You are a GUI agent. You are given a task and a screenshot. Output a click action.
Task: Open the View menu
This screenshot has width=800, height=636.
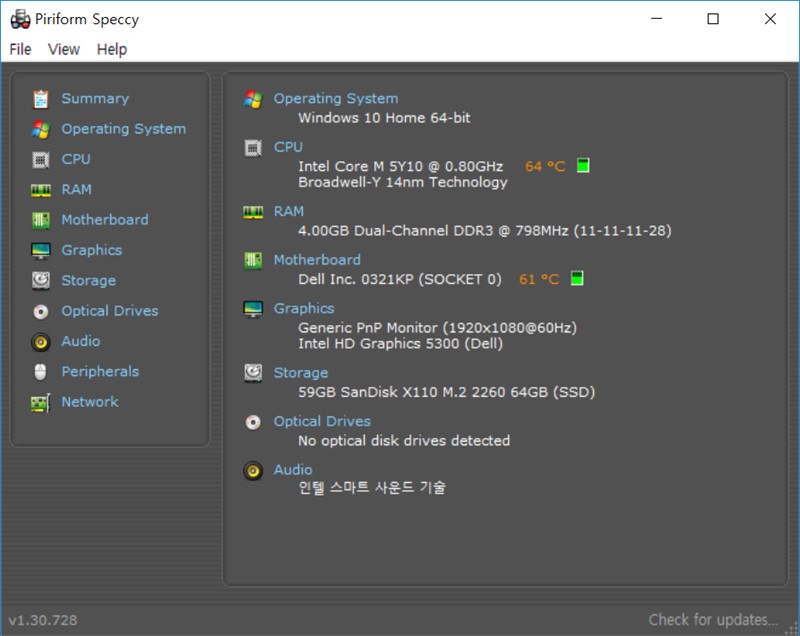64,49
